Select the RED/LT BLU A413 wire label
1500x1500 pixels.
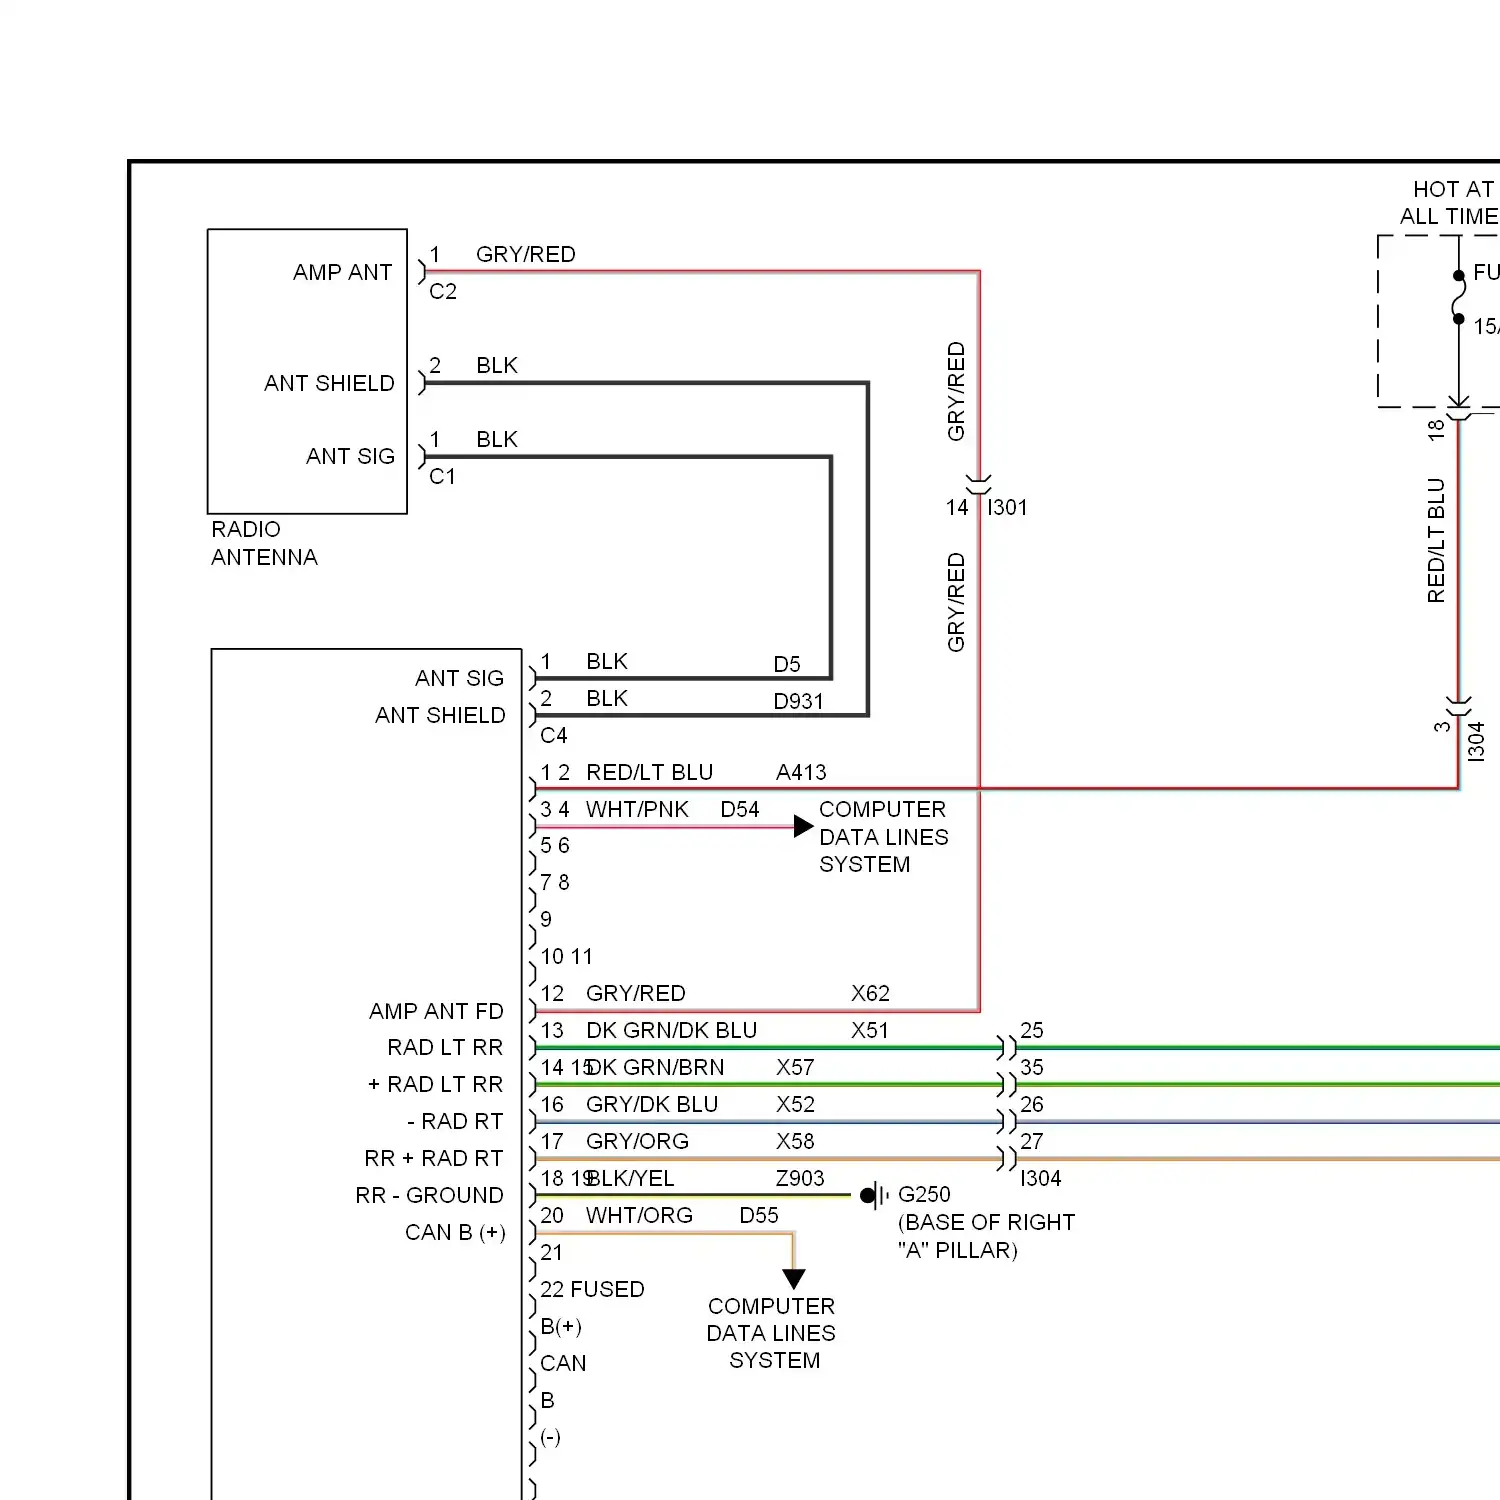point(706,772)
